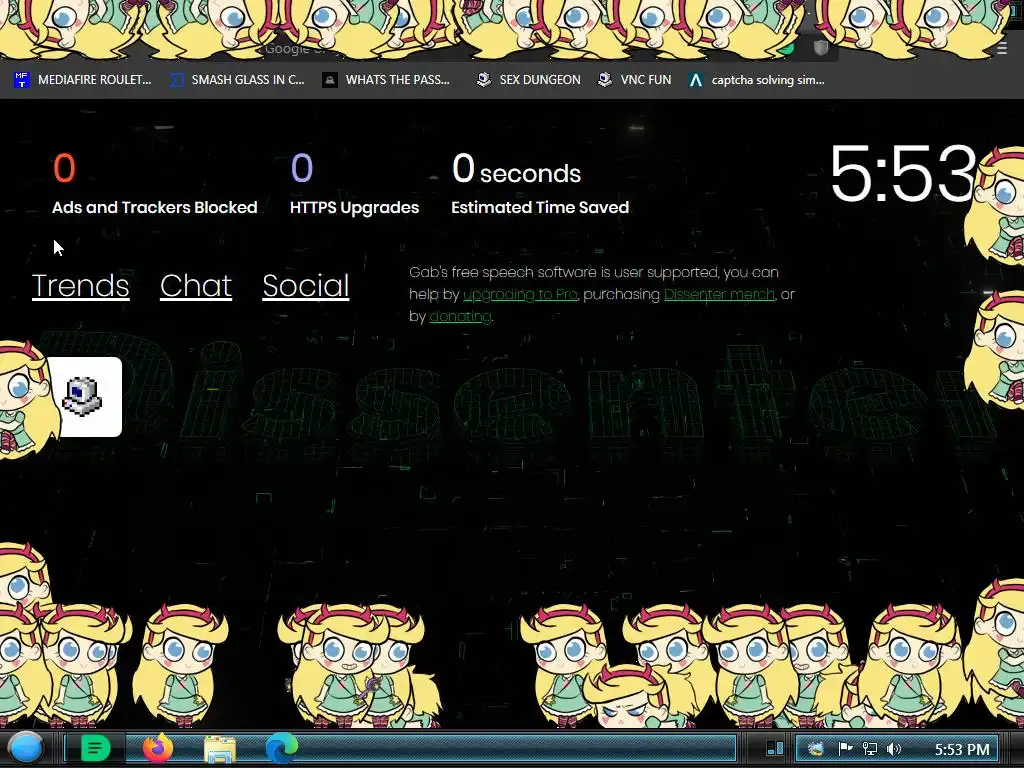1024x768 pixels.
Task: Open the MEDIAFIRE ROULET... bookmark
Action: (x=82, y=80)
